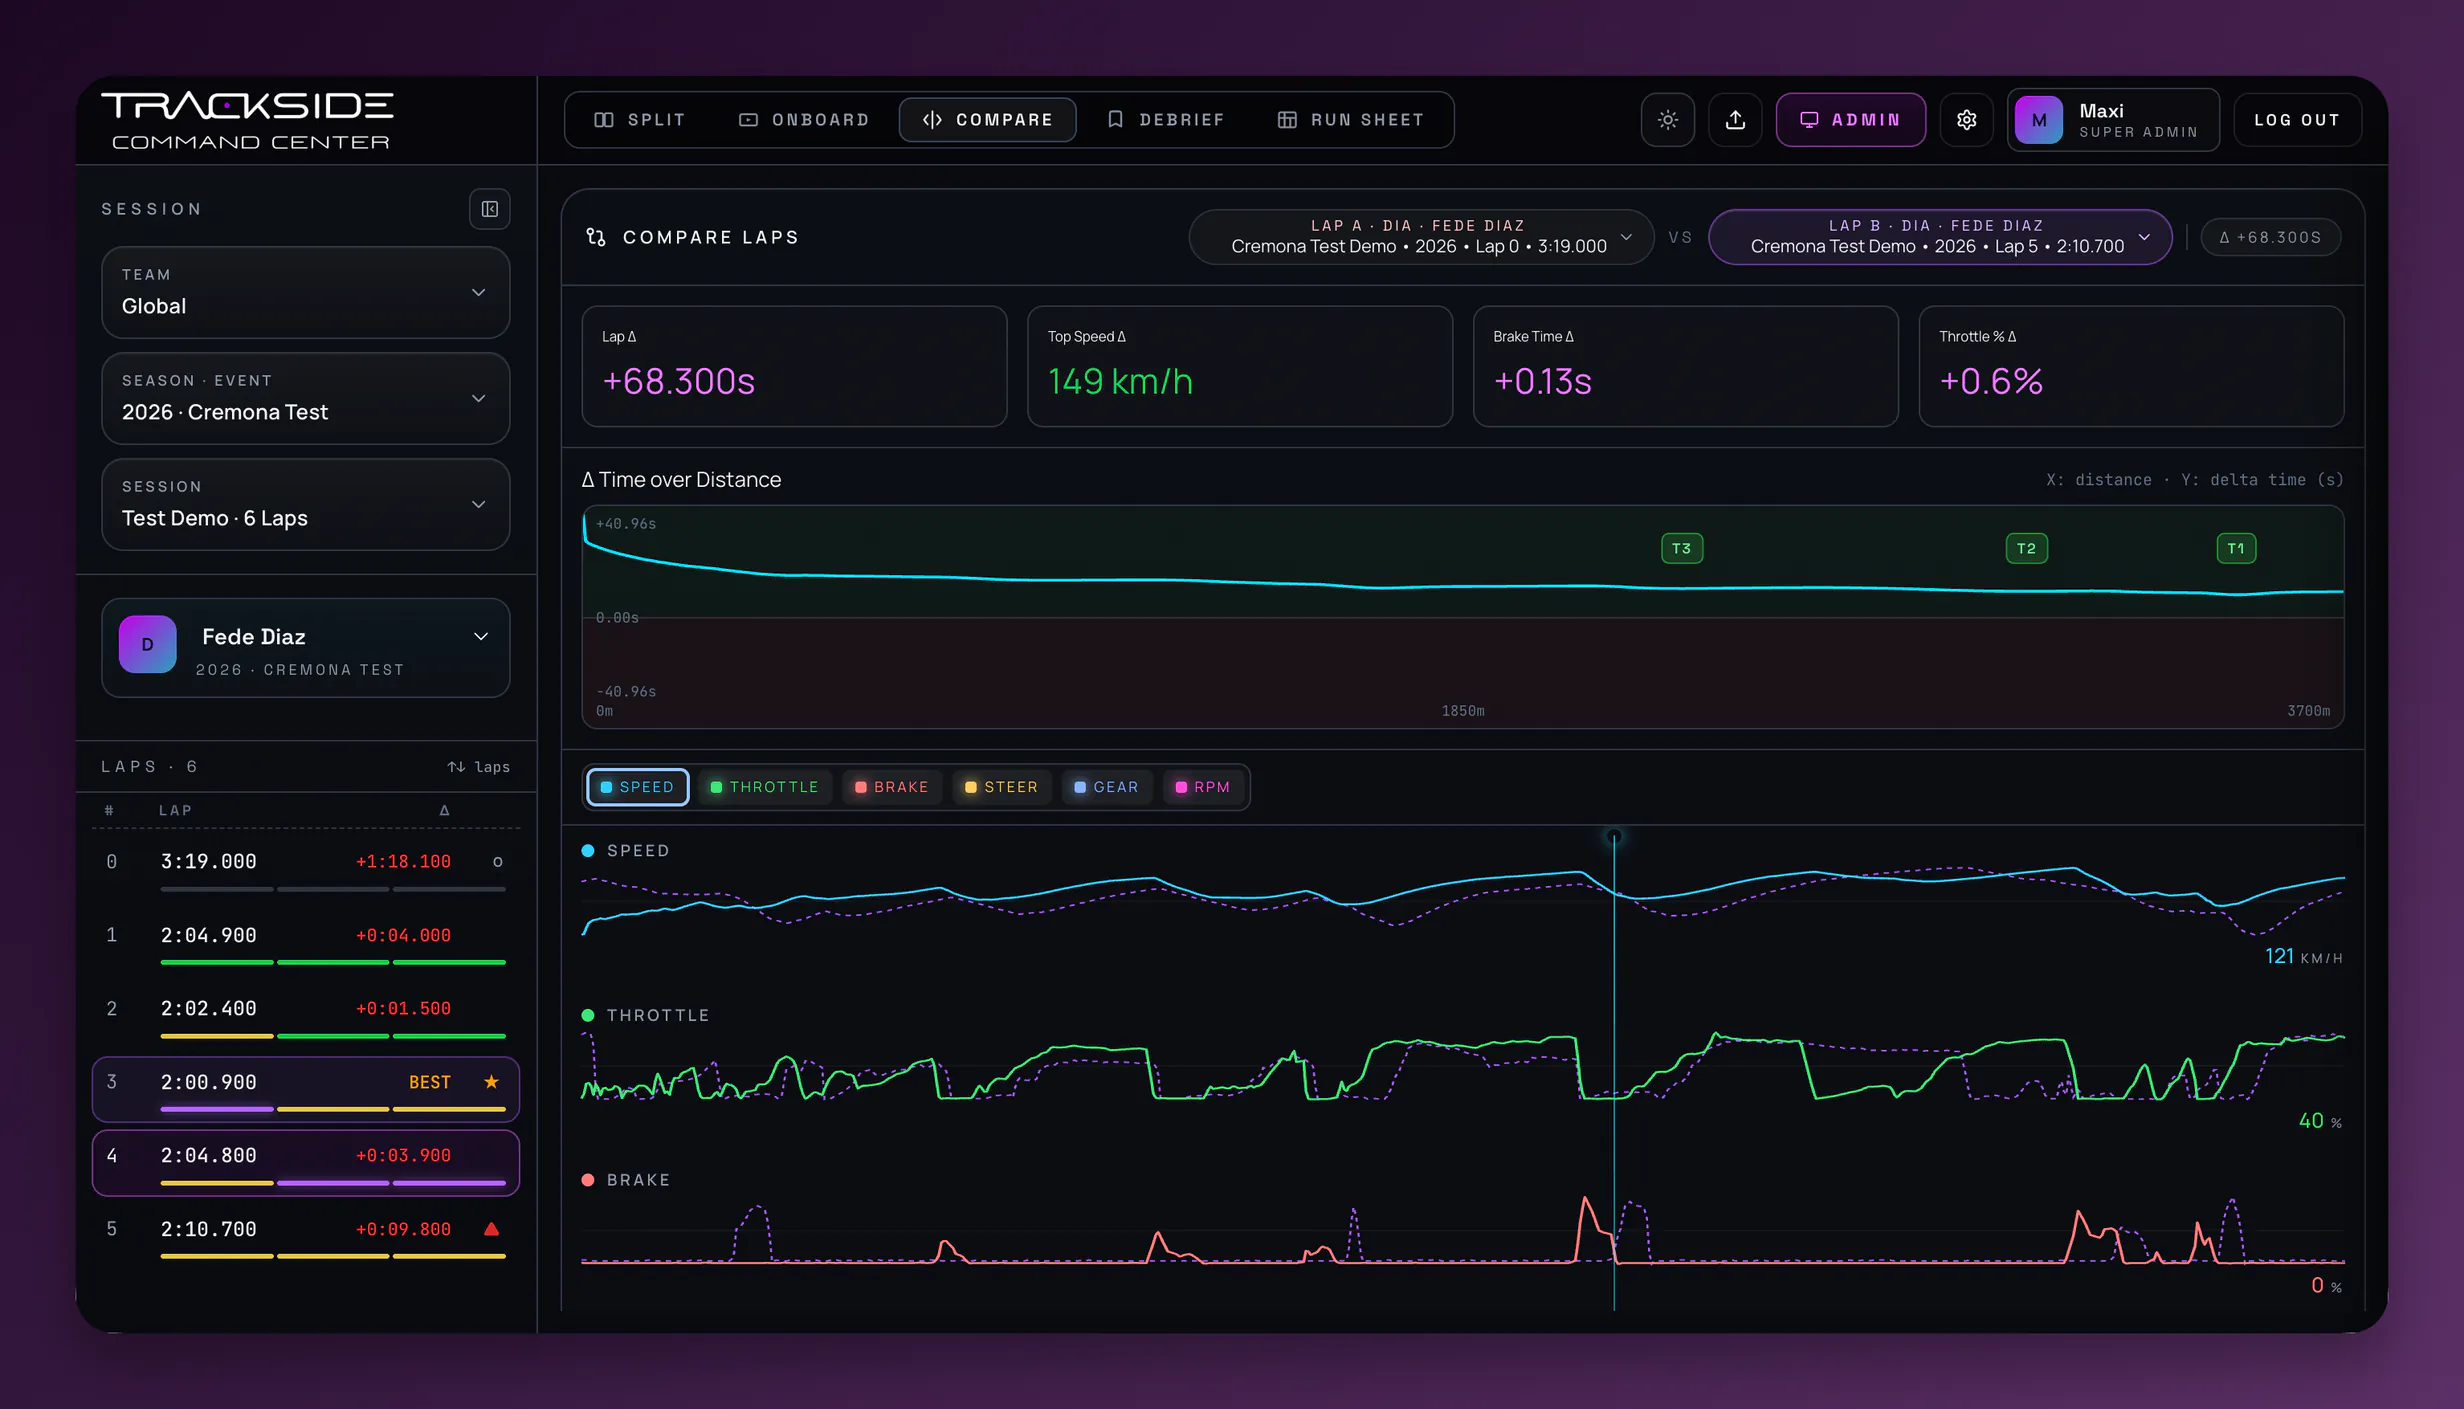Toggle light theme sun icon
Screen dimensions: 2464x1409
[x=1668, y=120]
